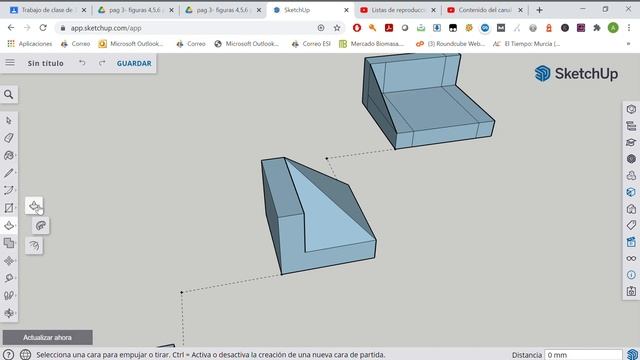The width and height of the screenshot is (640, 360).
Task: Open the Aplicaciones bookmarks shortcut
Action: click(30, 44)
